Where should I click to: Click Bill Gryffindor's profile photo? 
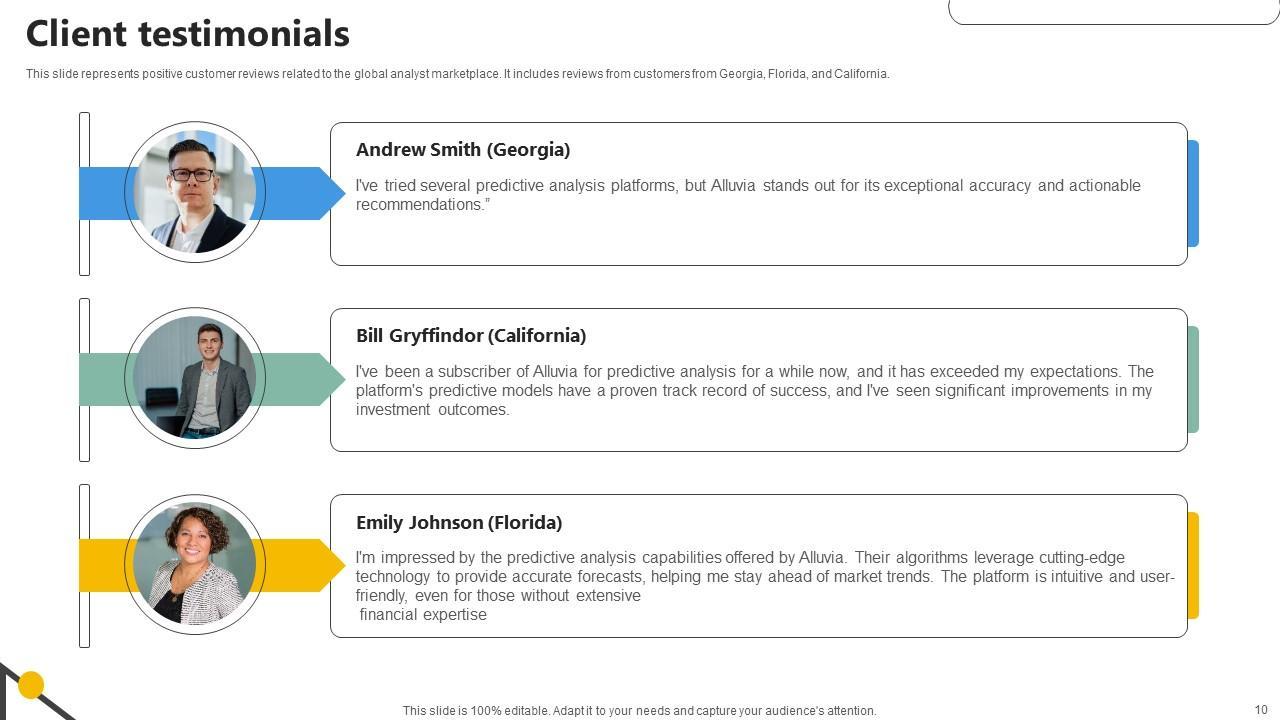tap(194, 379)
